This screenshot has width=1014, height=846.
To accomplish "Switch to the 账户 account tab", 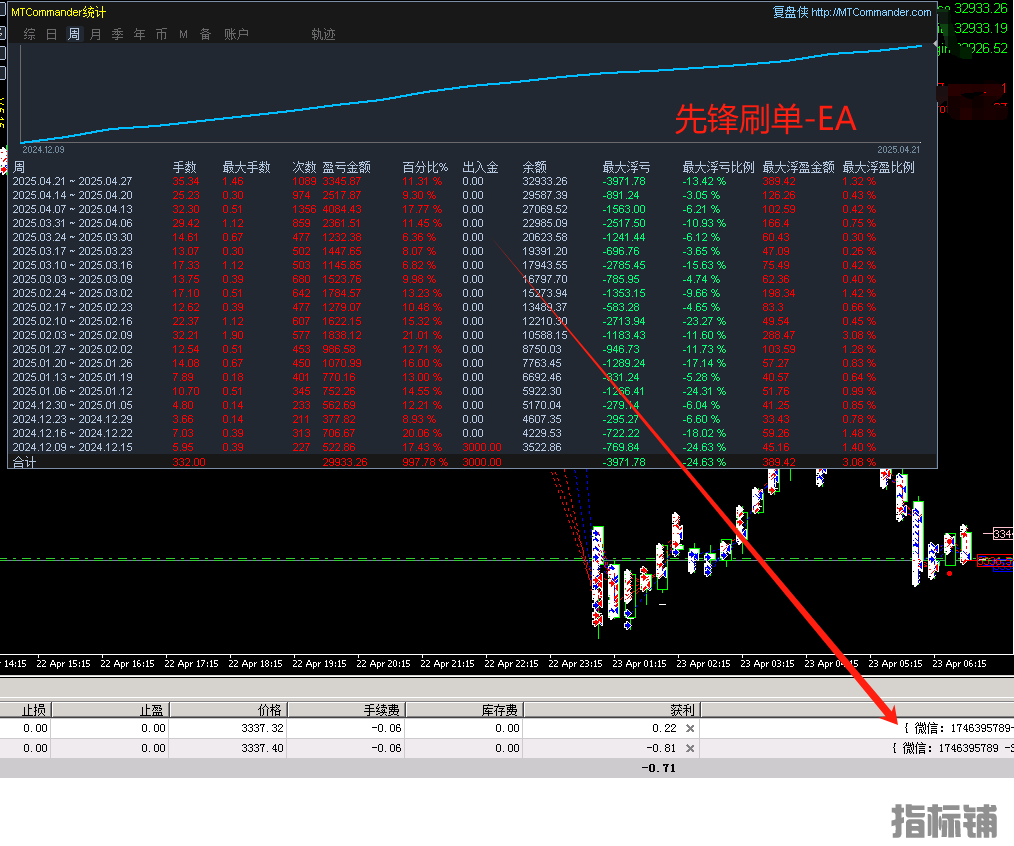I will tap(236, 34).
